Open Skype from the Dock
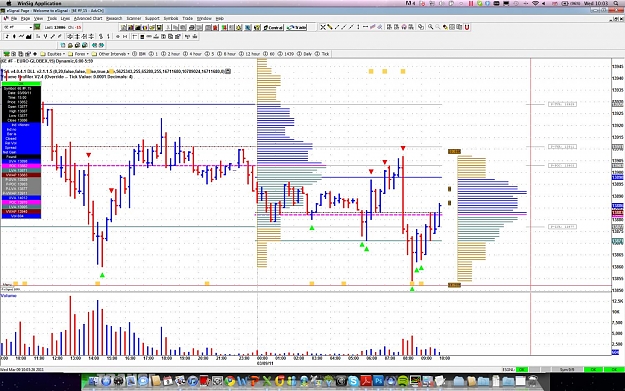Image resolution: width=625 pixels, height=391 pixels. 353,381
